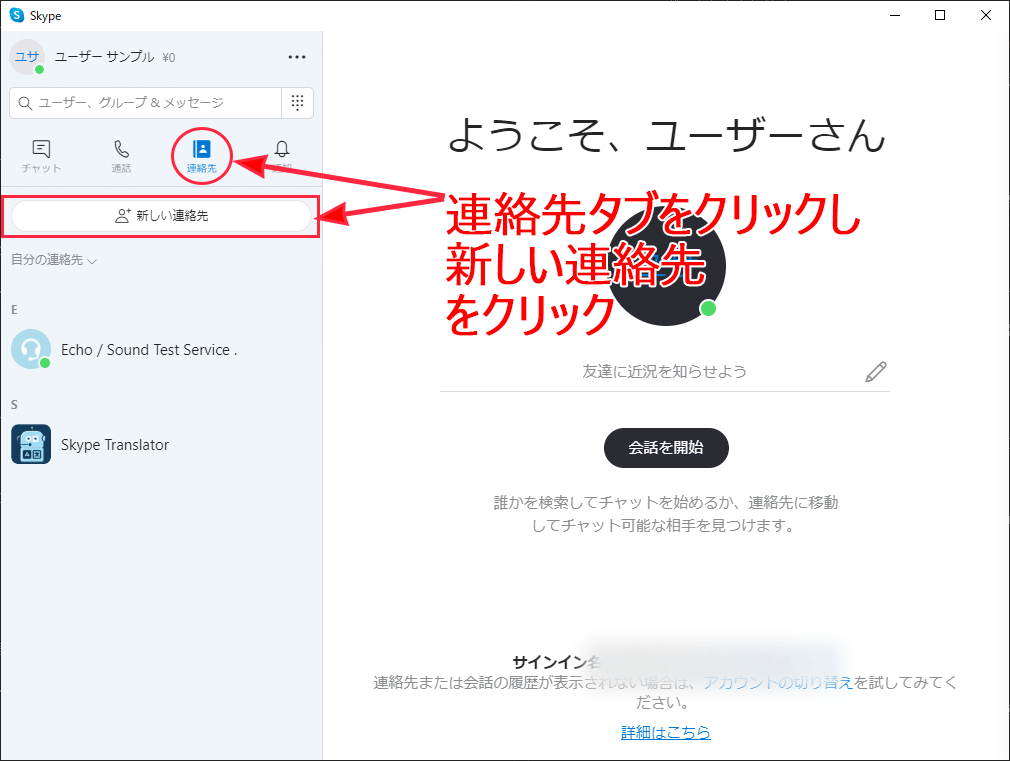Expand the 自分の連絡先 filter dropdown

[x=54, y=261]
